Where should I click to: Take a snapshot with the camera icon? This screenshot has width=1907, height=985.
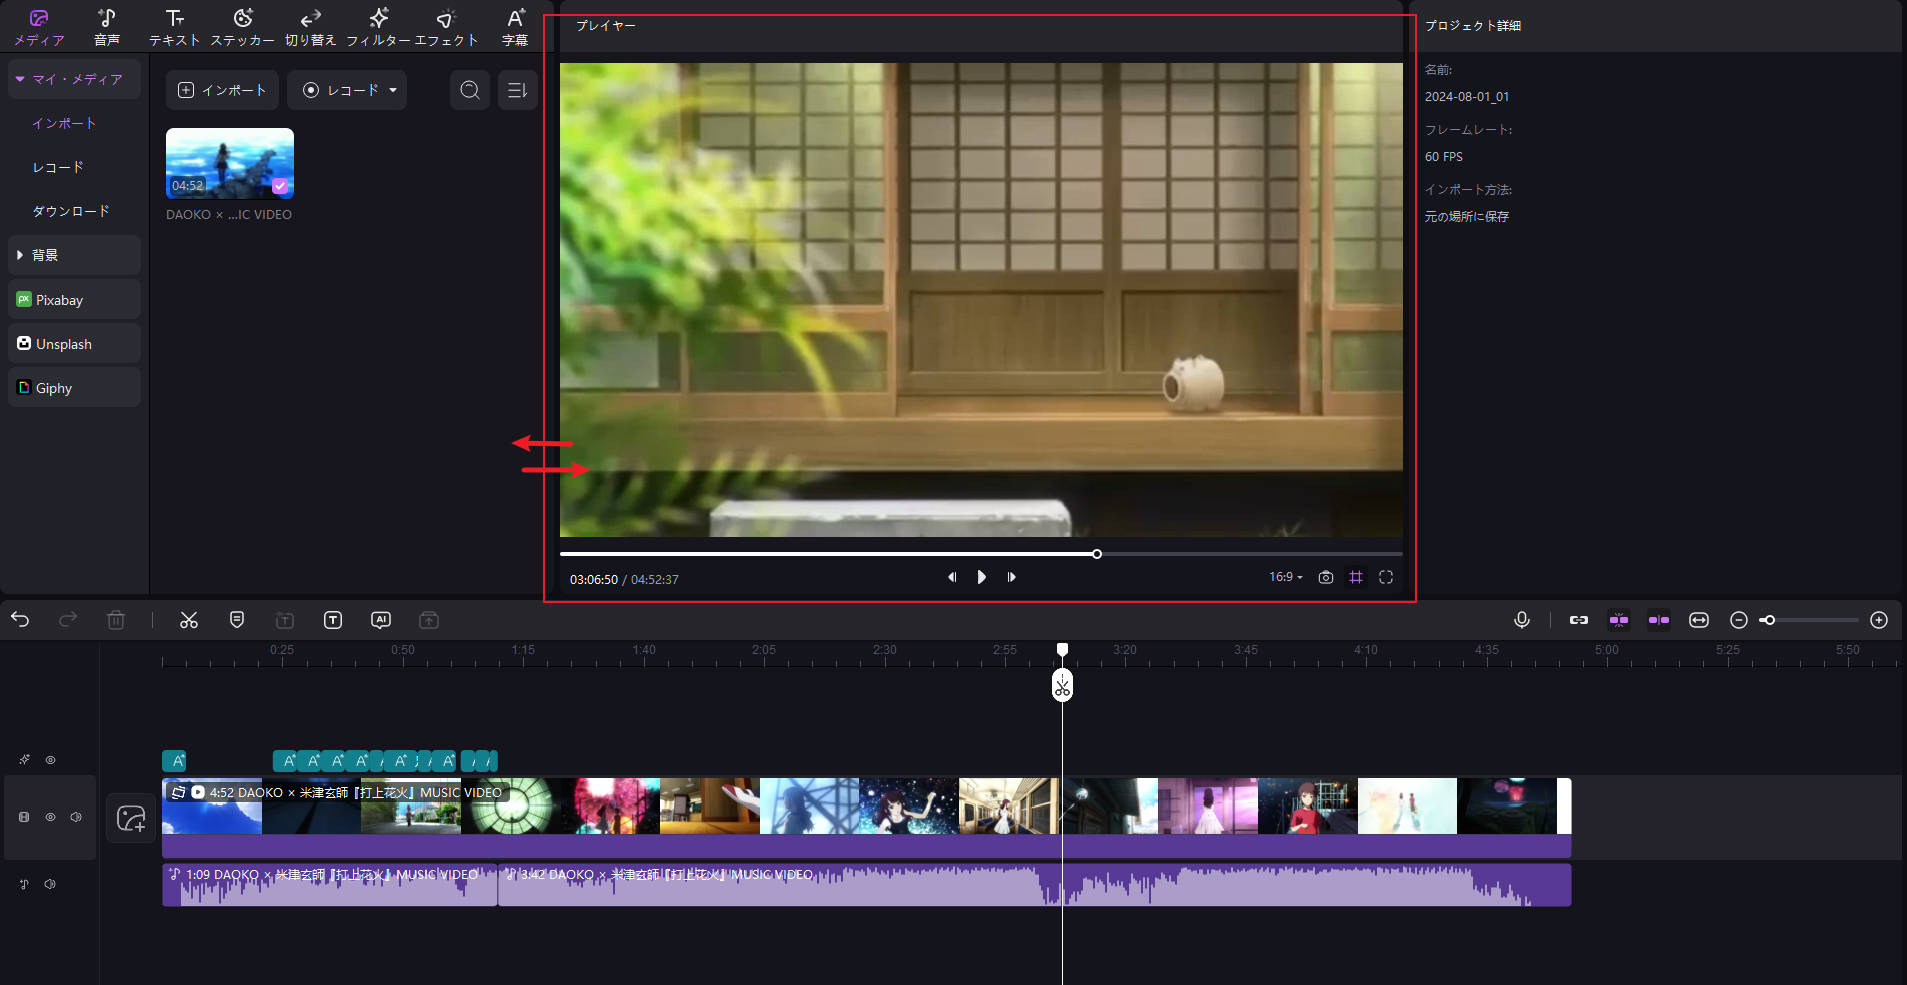(1325, 577)
